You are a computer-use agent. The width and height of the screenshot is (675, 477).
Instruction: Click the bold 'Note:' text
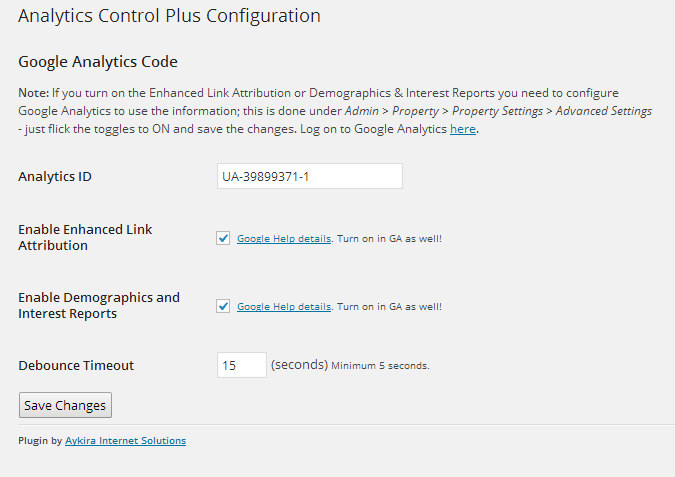pos(34,93)
